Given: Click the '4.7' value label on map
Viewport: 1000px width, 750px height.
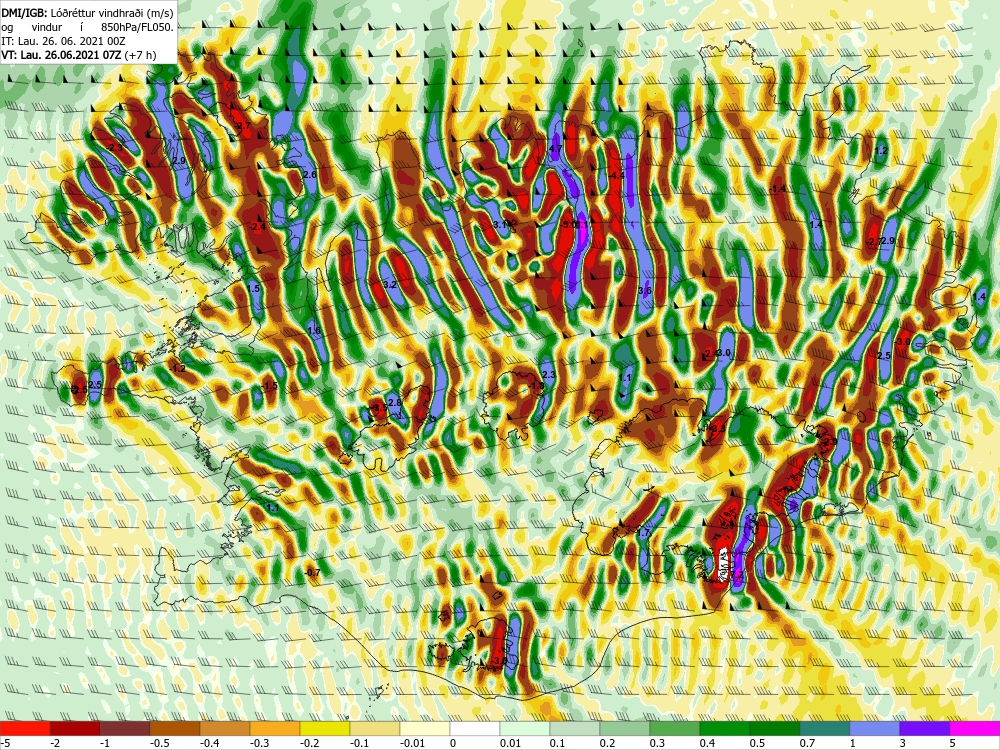Looking at the screenshot, I should pyautogui.click(x=555, y=149).
